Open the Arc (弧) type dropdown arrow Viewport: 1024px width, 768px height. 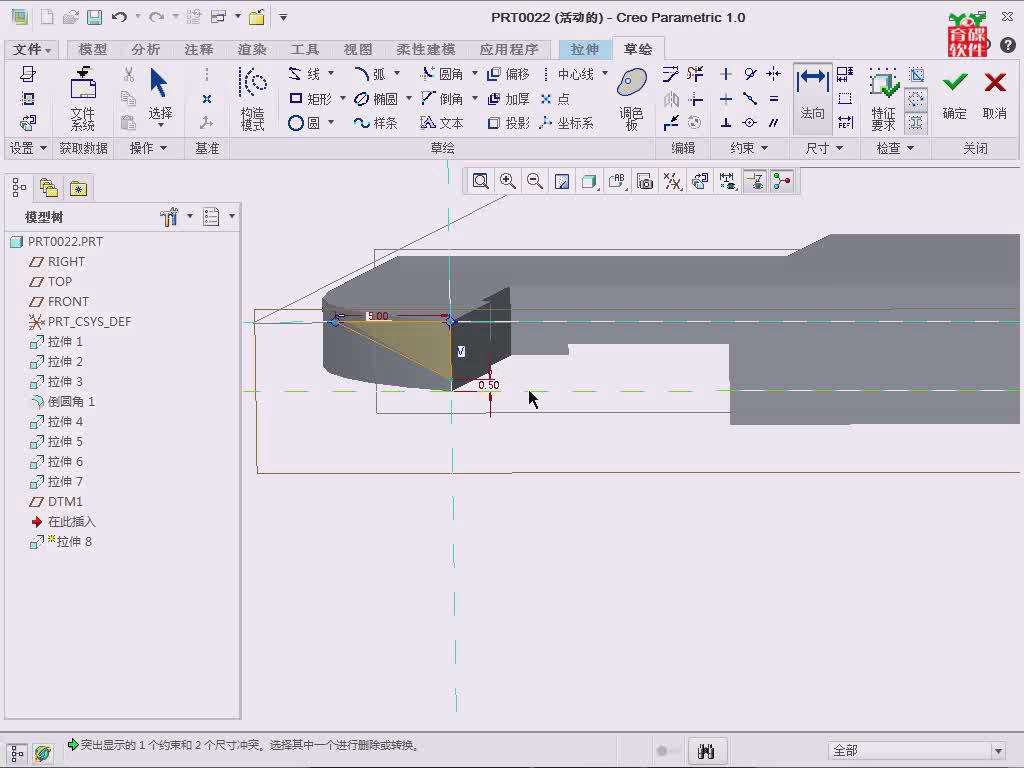point(396,73)
